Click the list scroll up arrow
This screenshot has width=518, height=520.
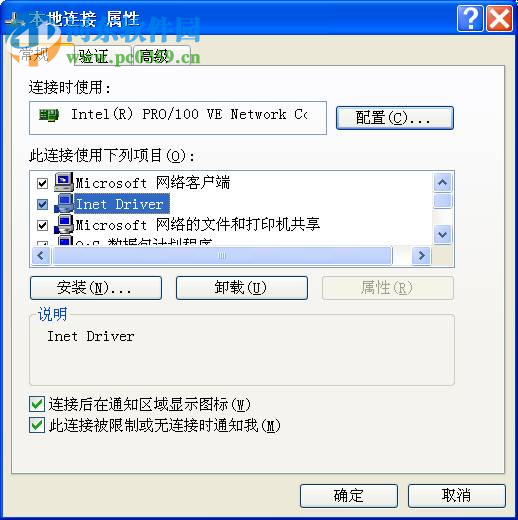(443, 182)
